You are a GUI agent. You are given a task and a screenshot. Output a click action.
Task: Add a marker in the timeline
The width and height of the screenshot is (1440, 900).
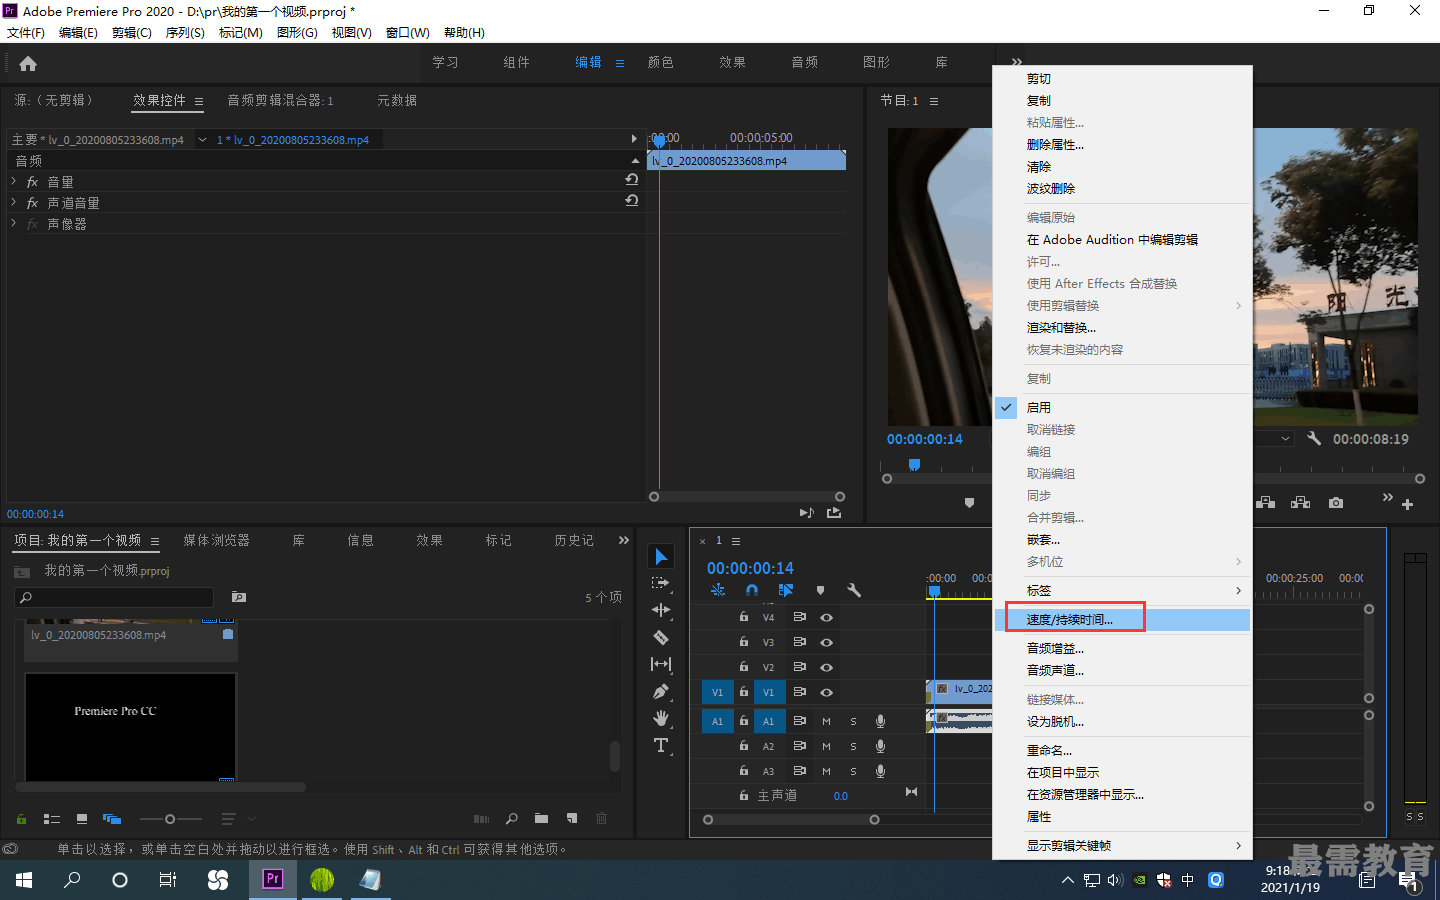(820, 590)
